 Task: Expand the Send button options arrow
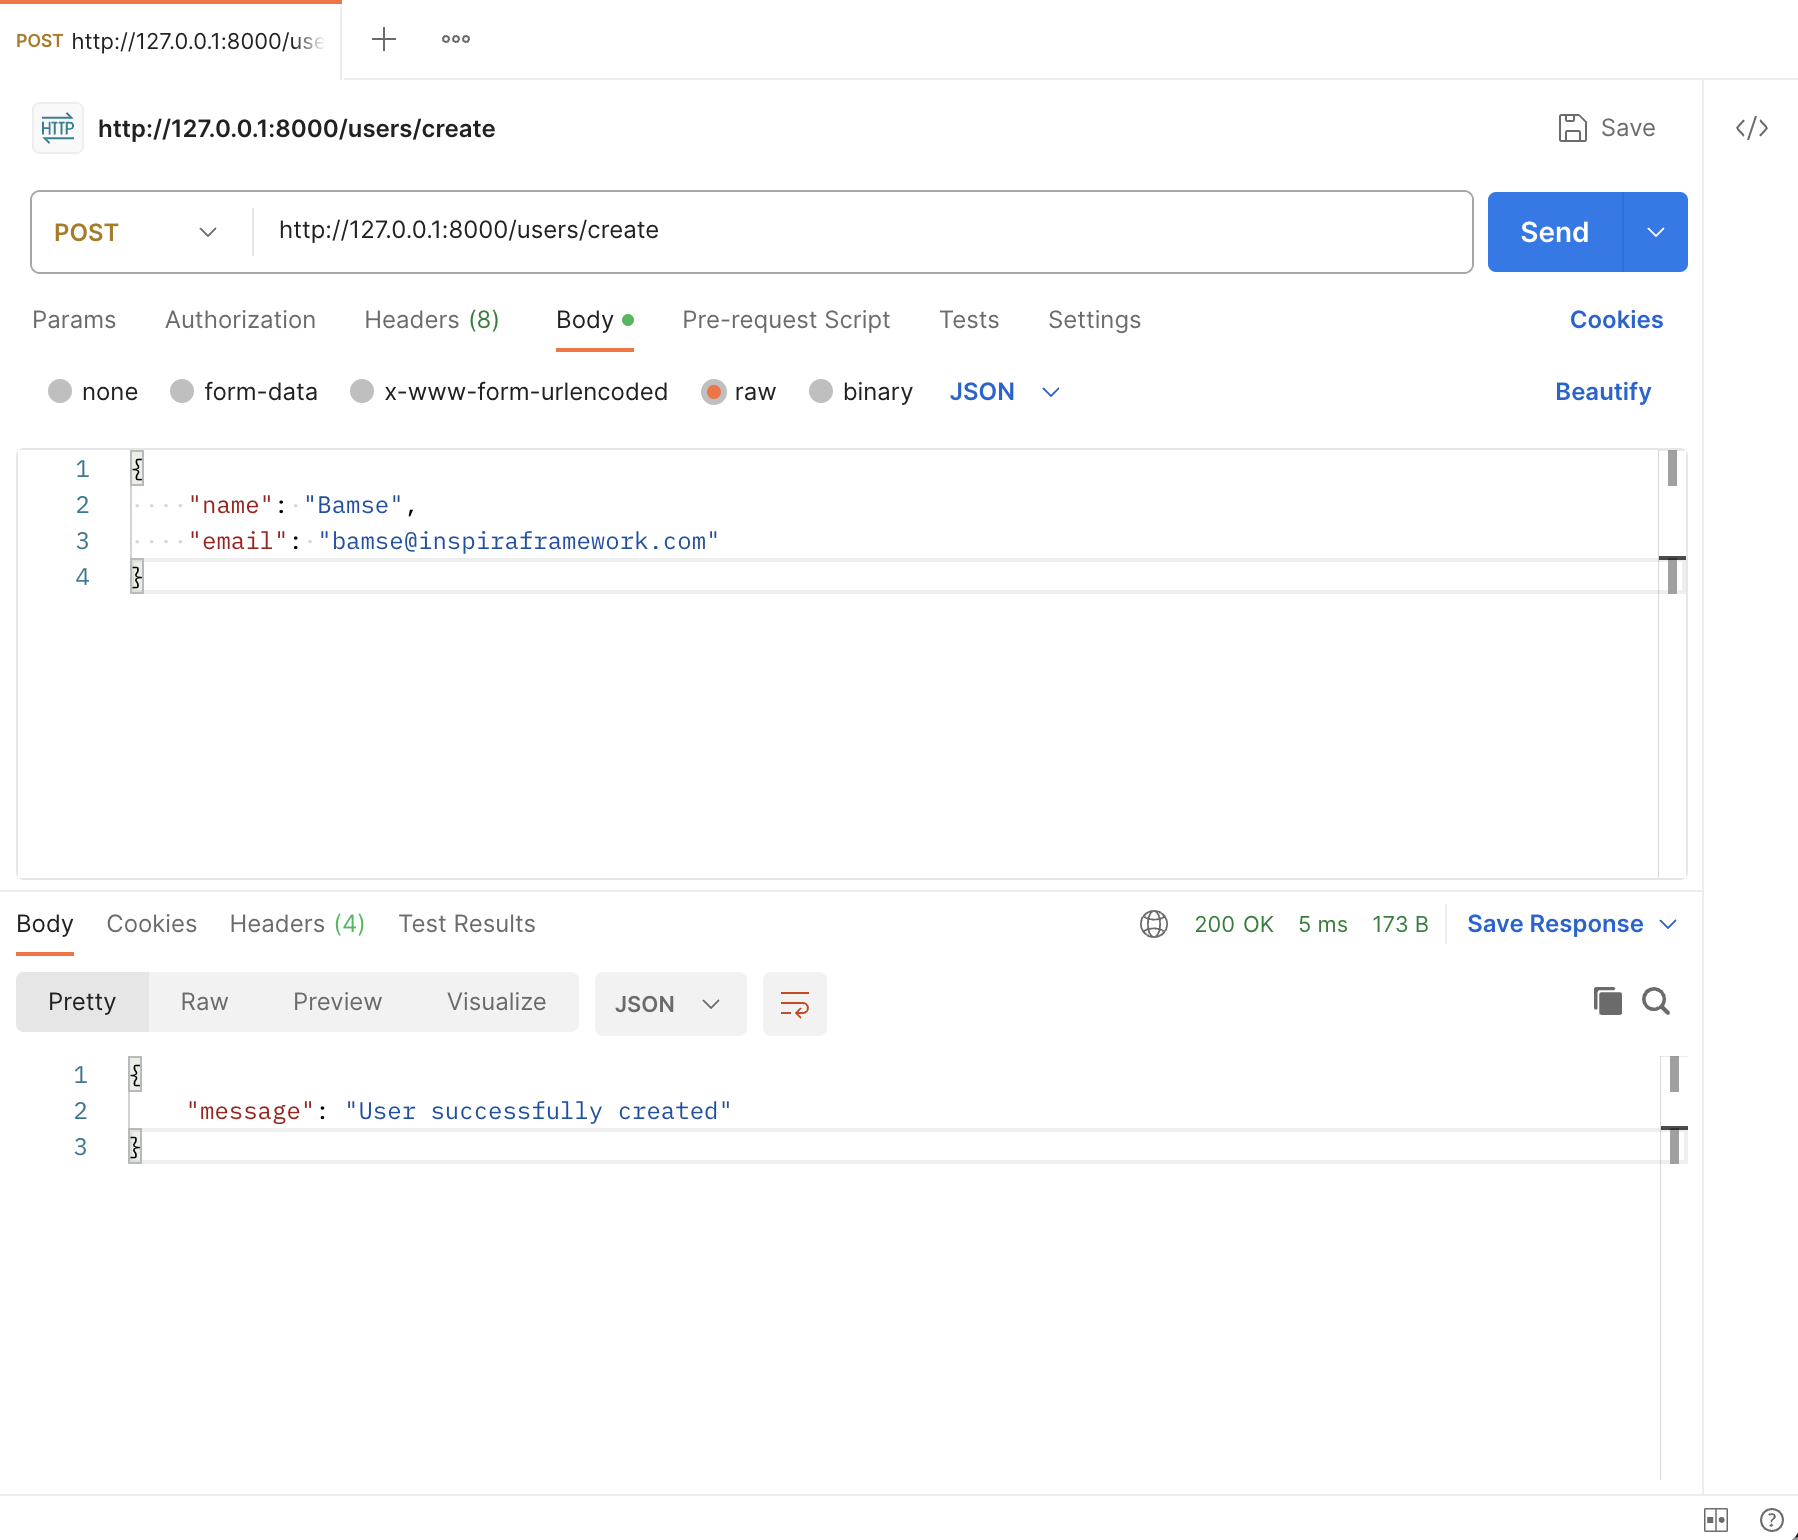(1656, 232)
